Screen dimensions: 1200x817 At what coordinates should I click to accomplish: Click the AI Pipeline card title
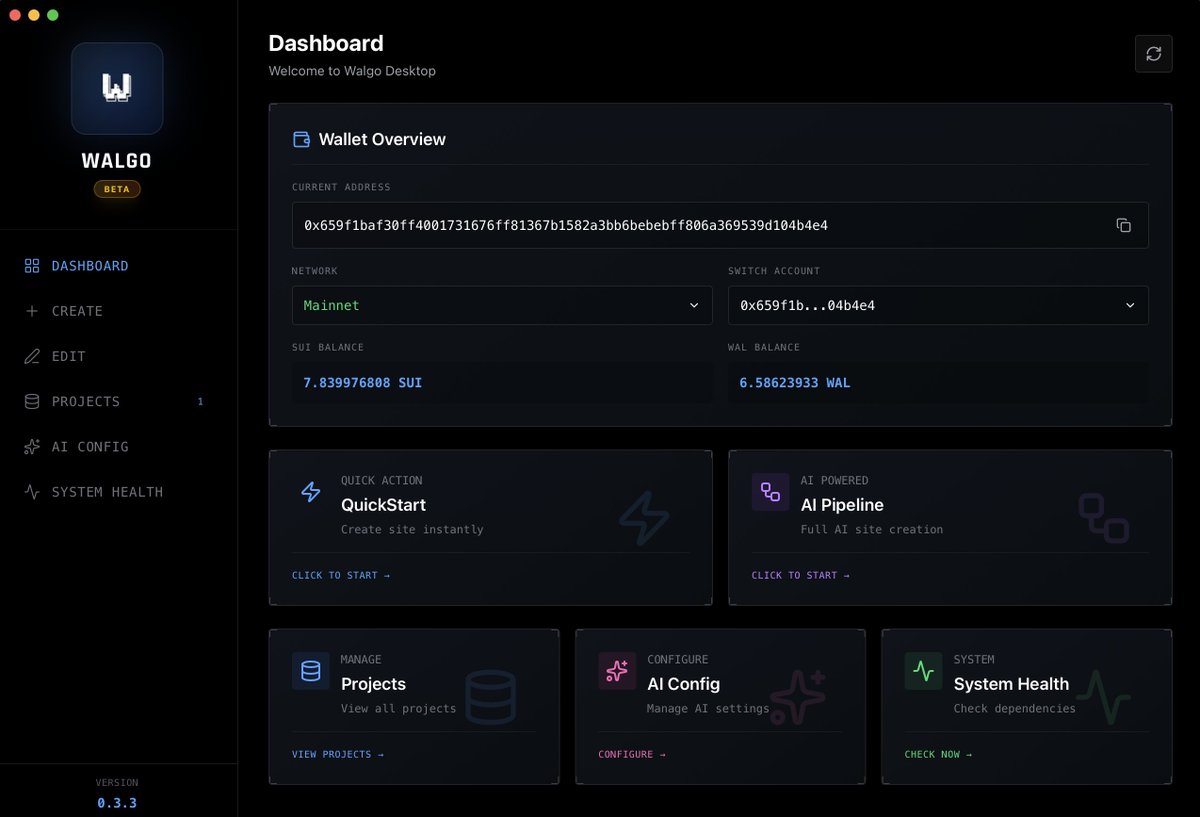click(x=842, y=505)
